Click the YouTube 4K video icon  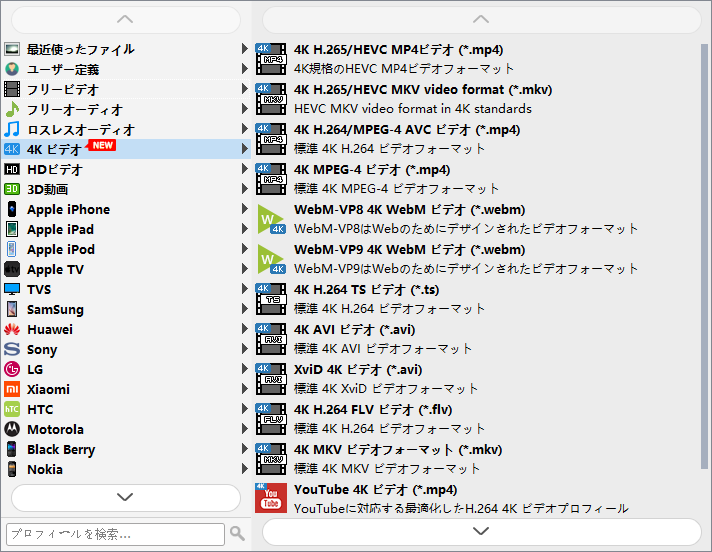tap(271, 498)
